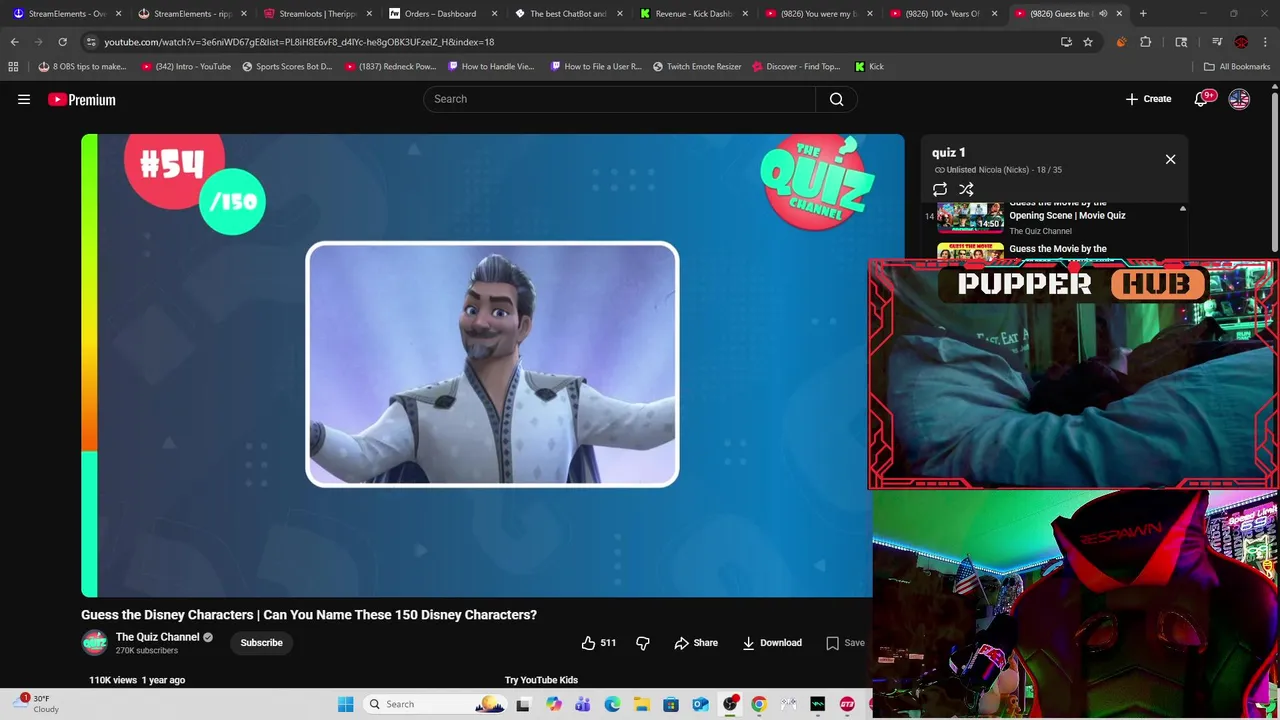
Task: Mute the audio on the active tab
Action: [1103, 14]
